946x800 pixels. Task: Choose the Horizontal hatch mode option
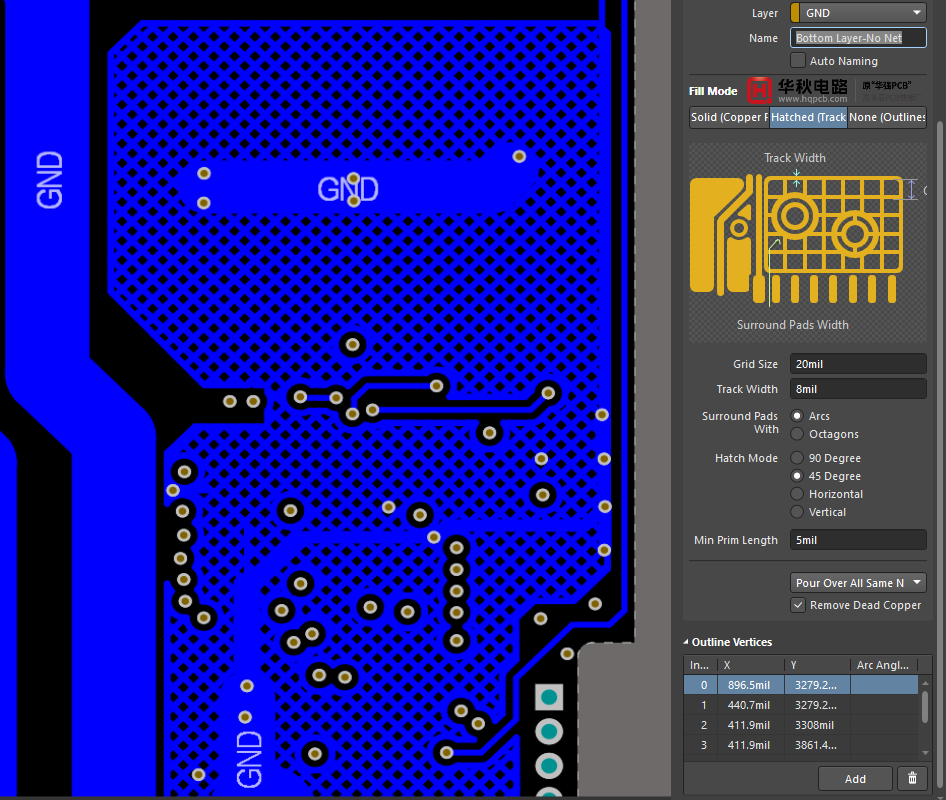(x=797, y=494)
